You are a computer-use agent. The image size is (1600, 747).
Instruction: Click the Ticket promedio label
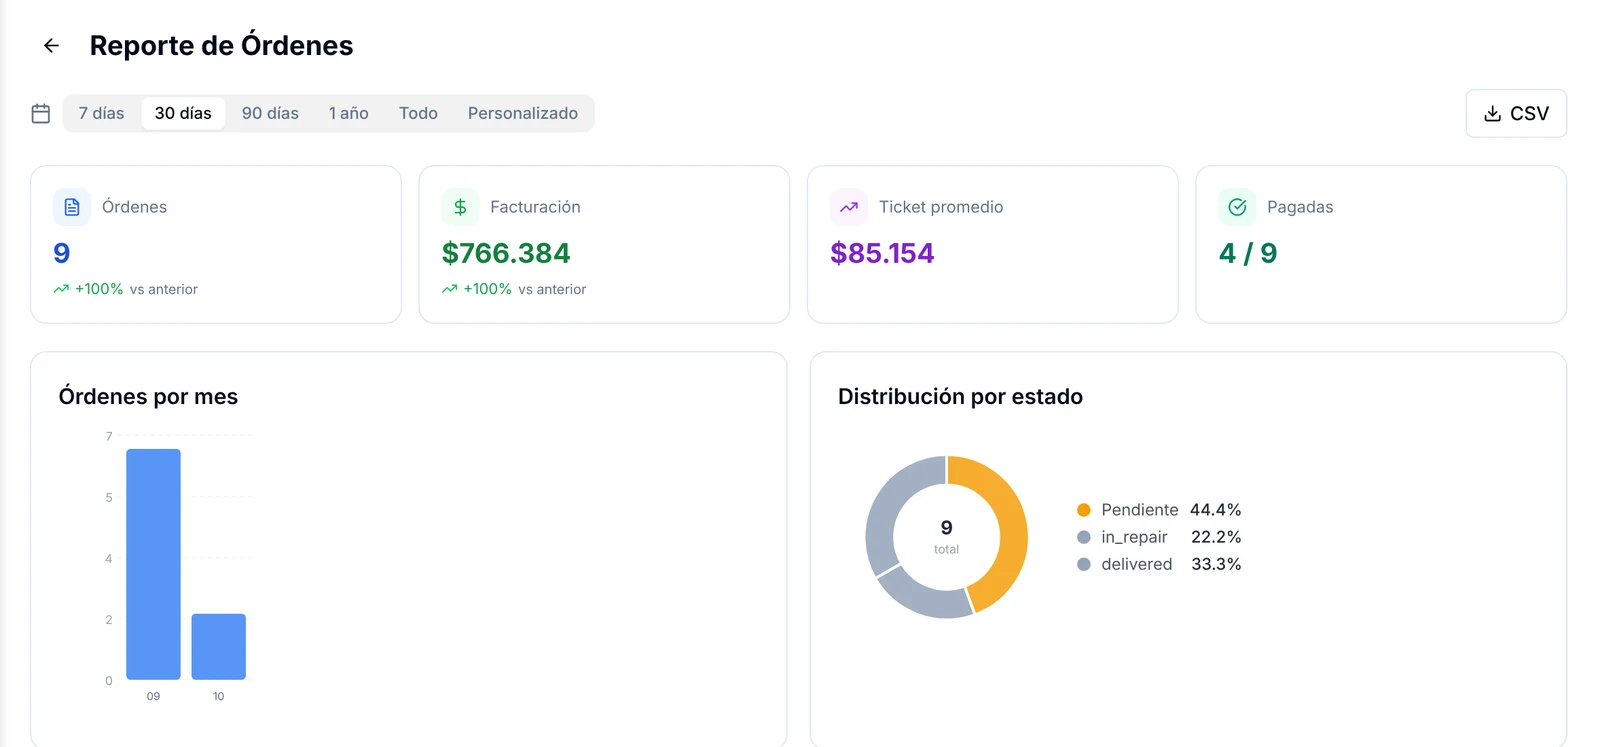tap(941, 207)
